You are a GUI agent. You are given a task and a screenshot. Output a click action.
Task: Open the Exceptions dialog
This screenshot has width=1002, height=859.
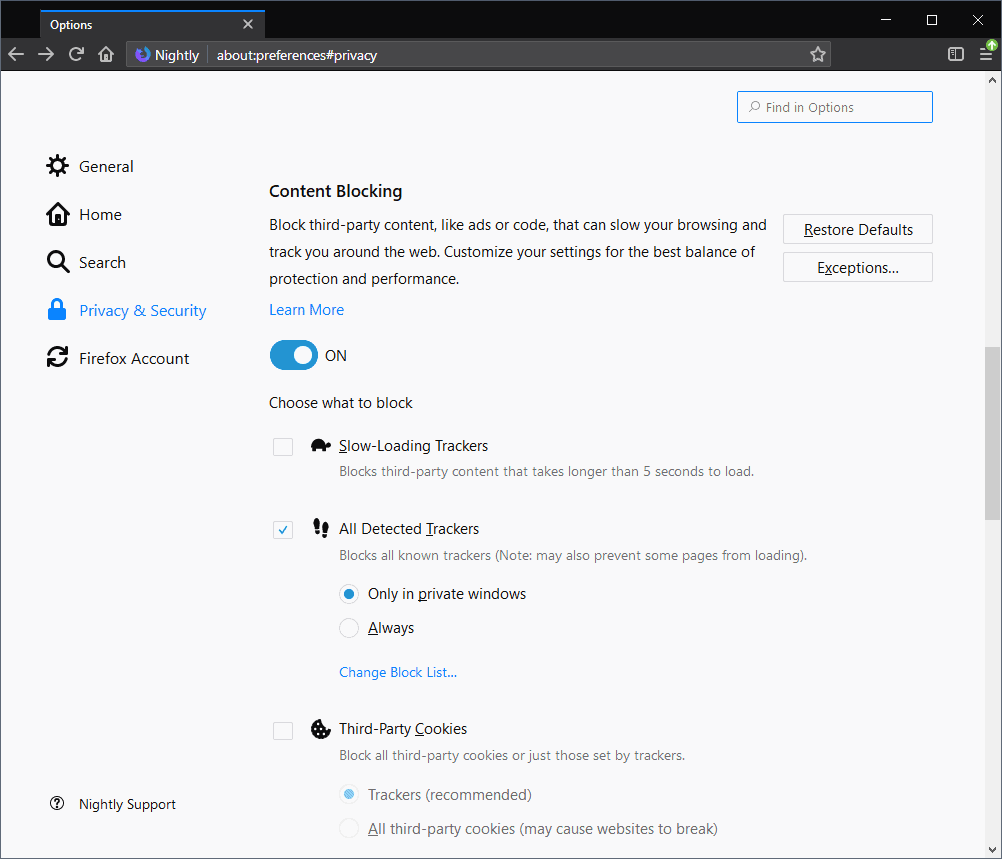(x=857, y=267)
